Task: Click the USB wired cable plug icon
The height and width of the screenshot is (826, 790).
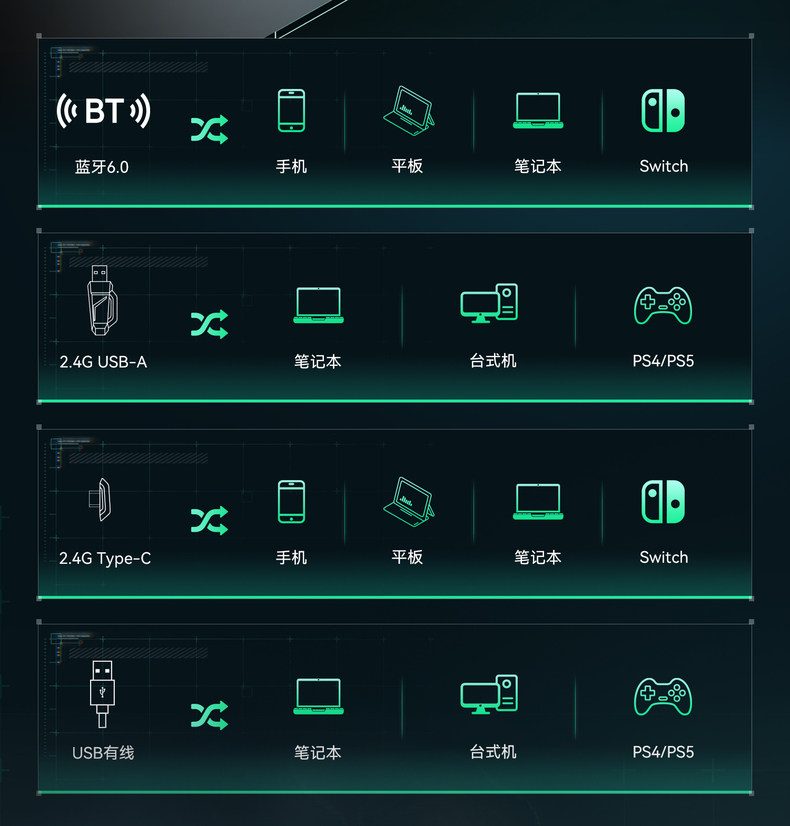Action: (x=102, y=694)
